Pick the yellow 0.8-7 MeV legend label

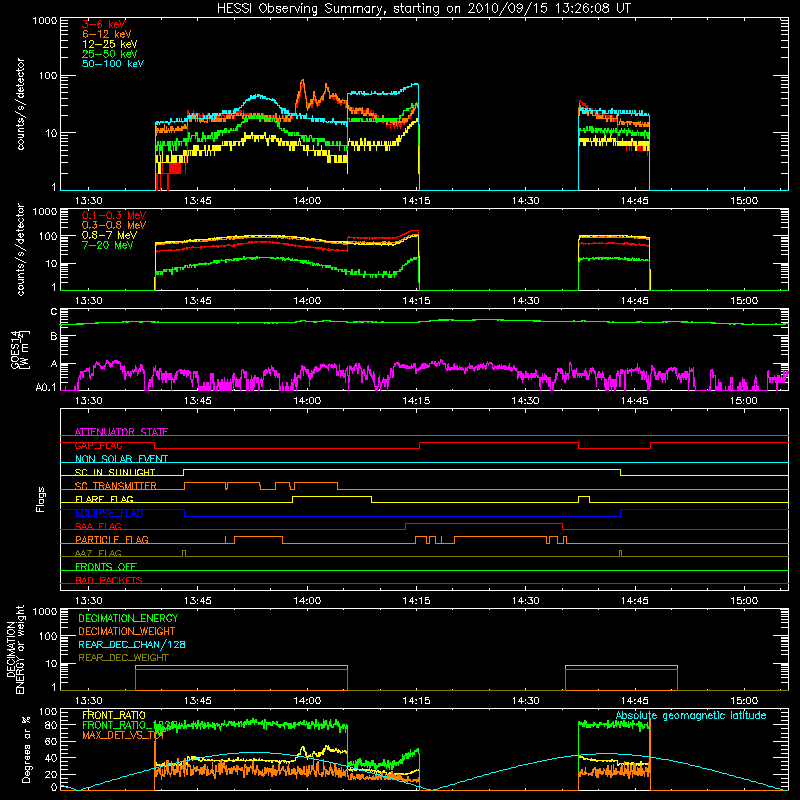tap(109, 235)
